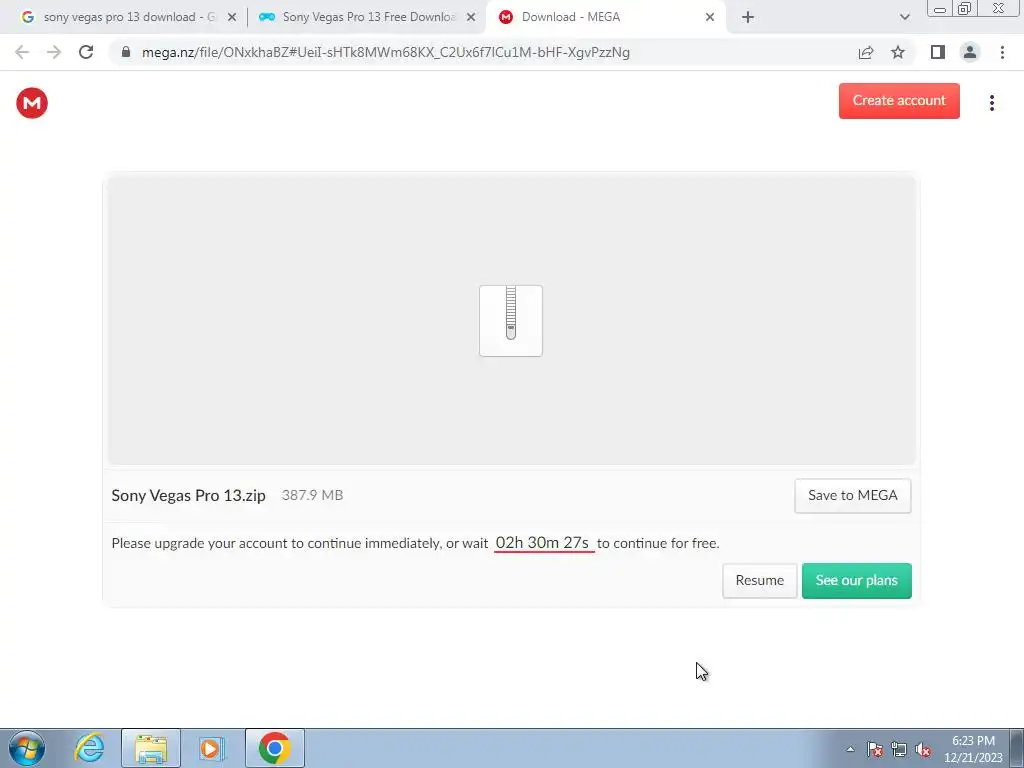Go back in browser history
The width and height of the screenshot is (1024, 768).
[22, 52]
